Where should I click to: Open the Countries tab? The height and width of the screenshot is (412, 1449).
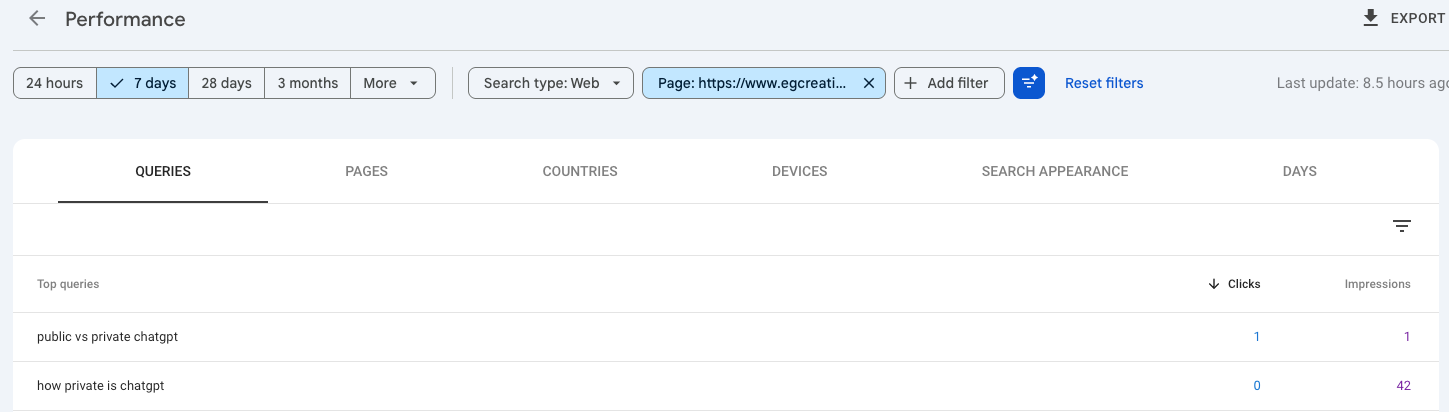pyautogui.click(x=580, y=171)
